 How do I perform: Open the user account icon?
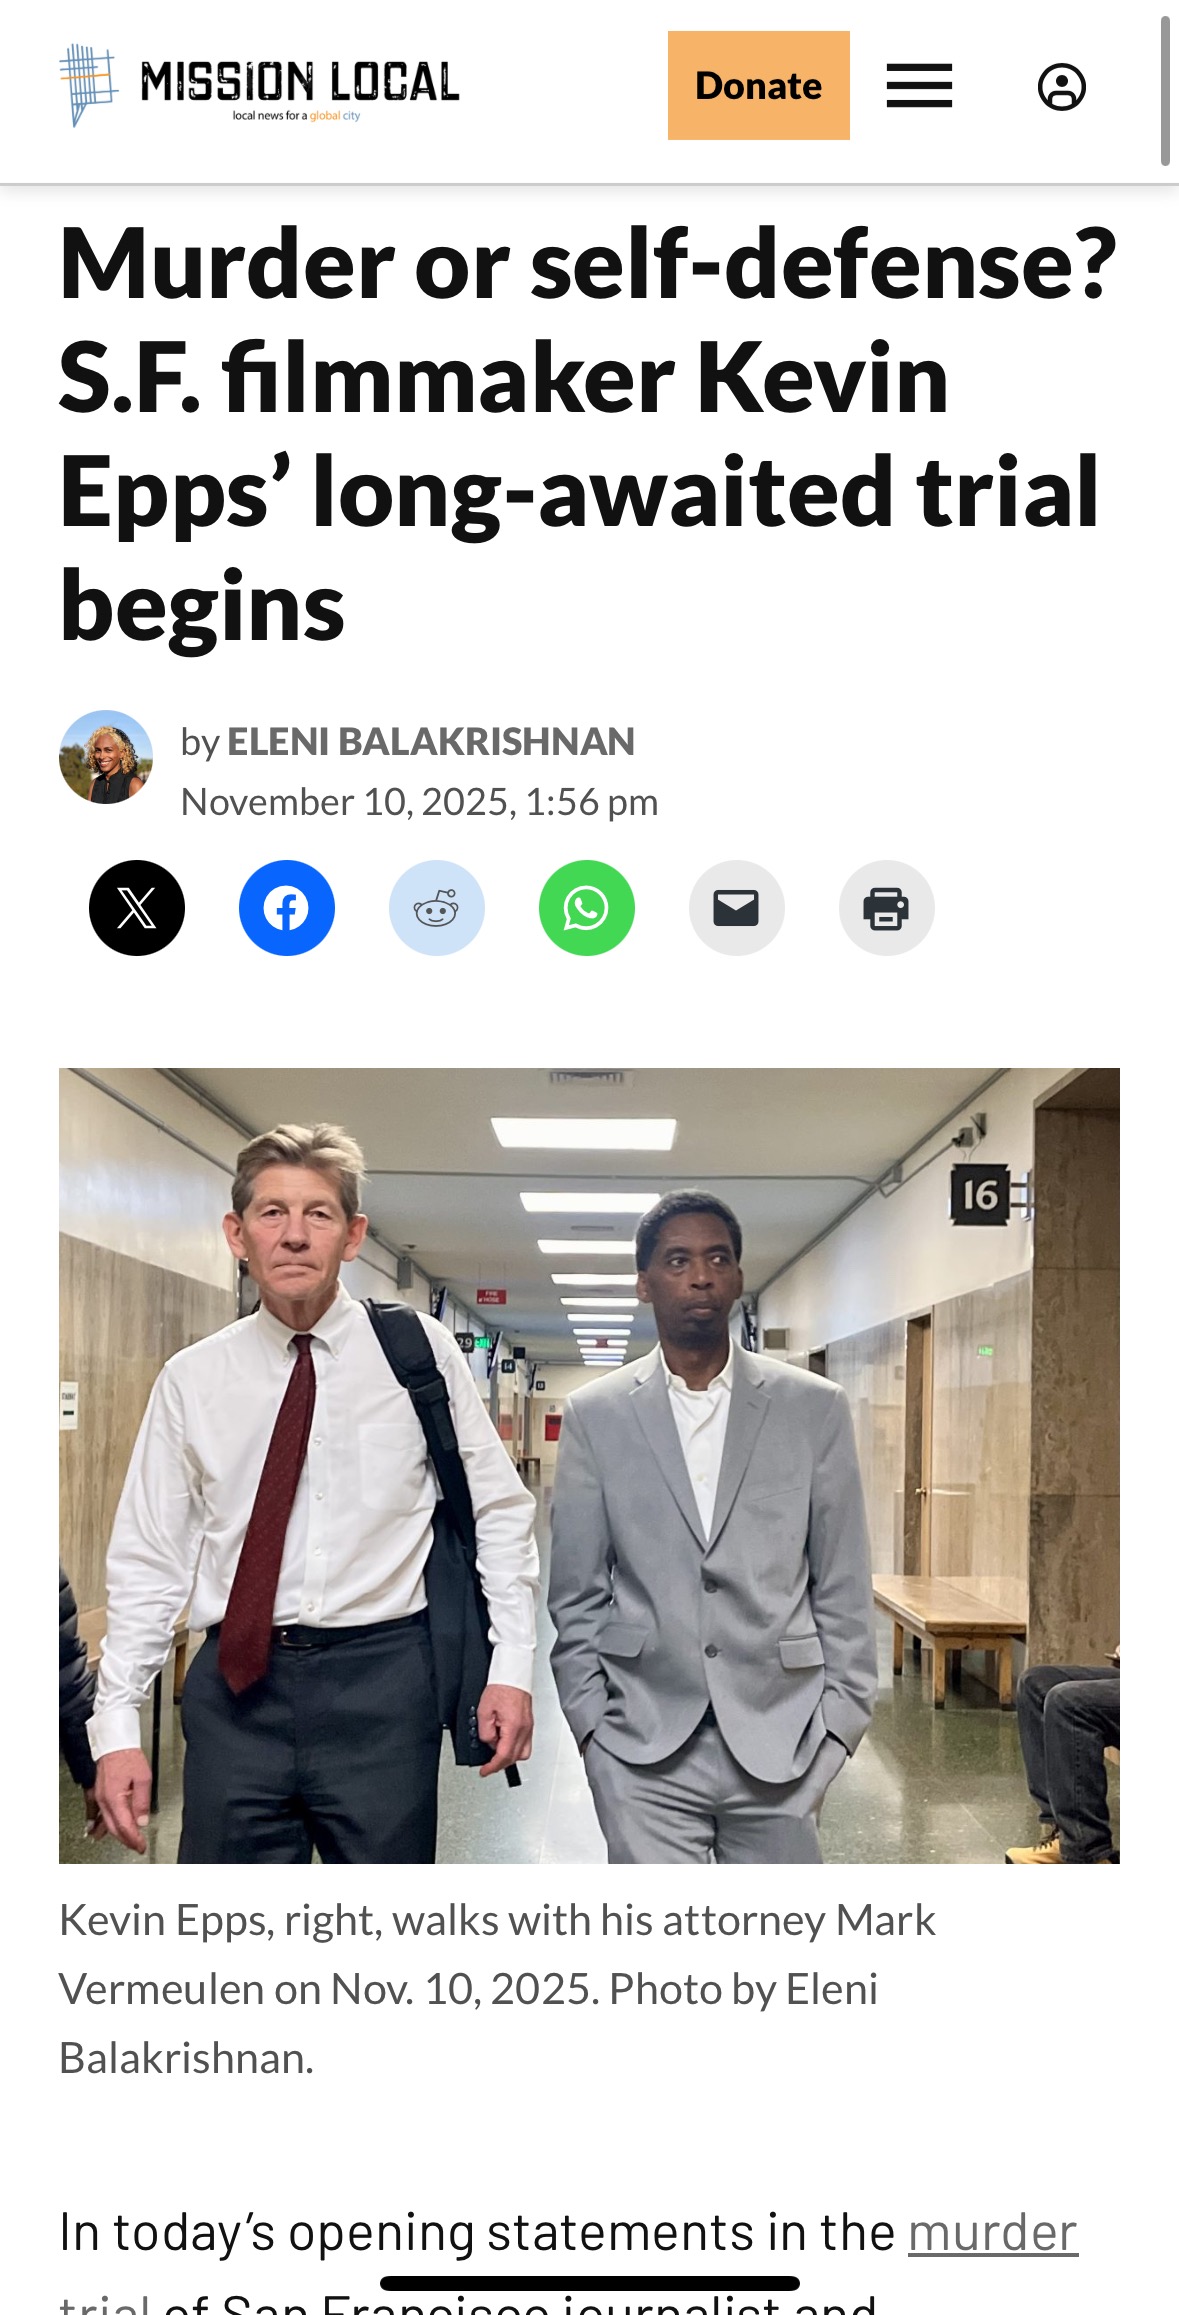(1062, 87)
